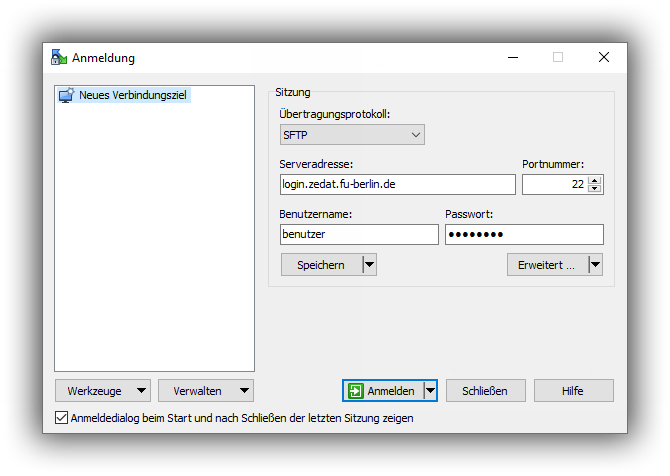Expand the Erweitert dropdown arrow

(596, 265)
